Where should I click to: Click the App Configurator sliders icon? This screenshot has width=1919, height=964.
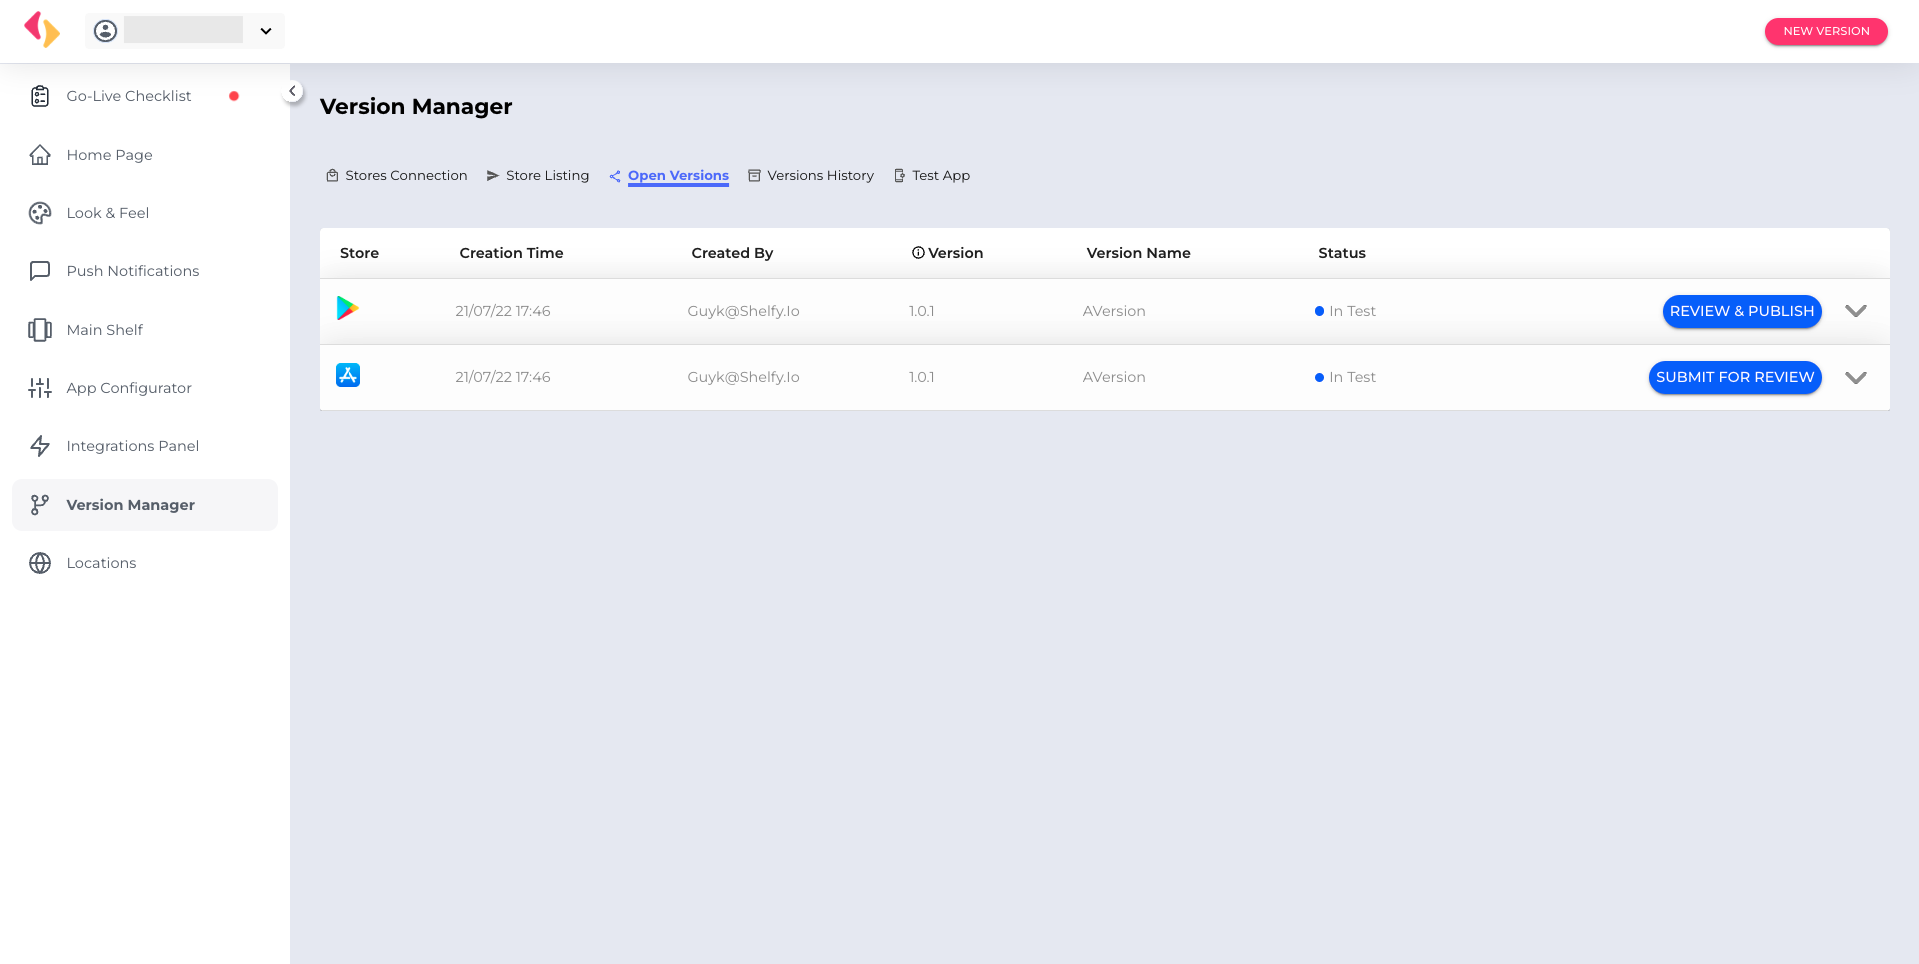[x=40, y=388]
